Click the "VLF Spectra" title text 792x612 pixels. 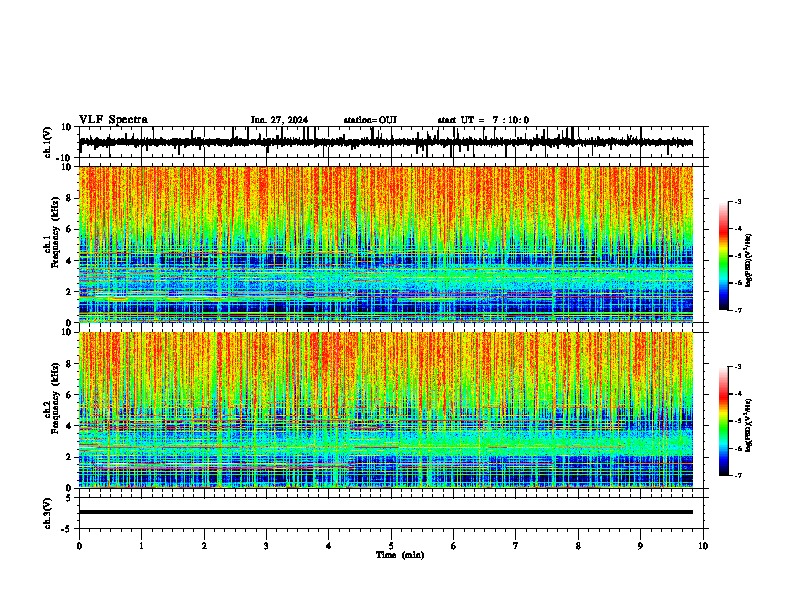point(113,120)
